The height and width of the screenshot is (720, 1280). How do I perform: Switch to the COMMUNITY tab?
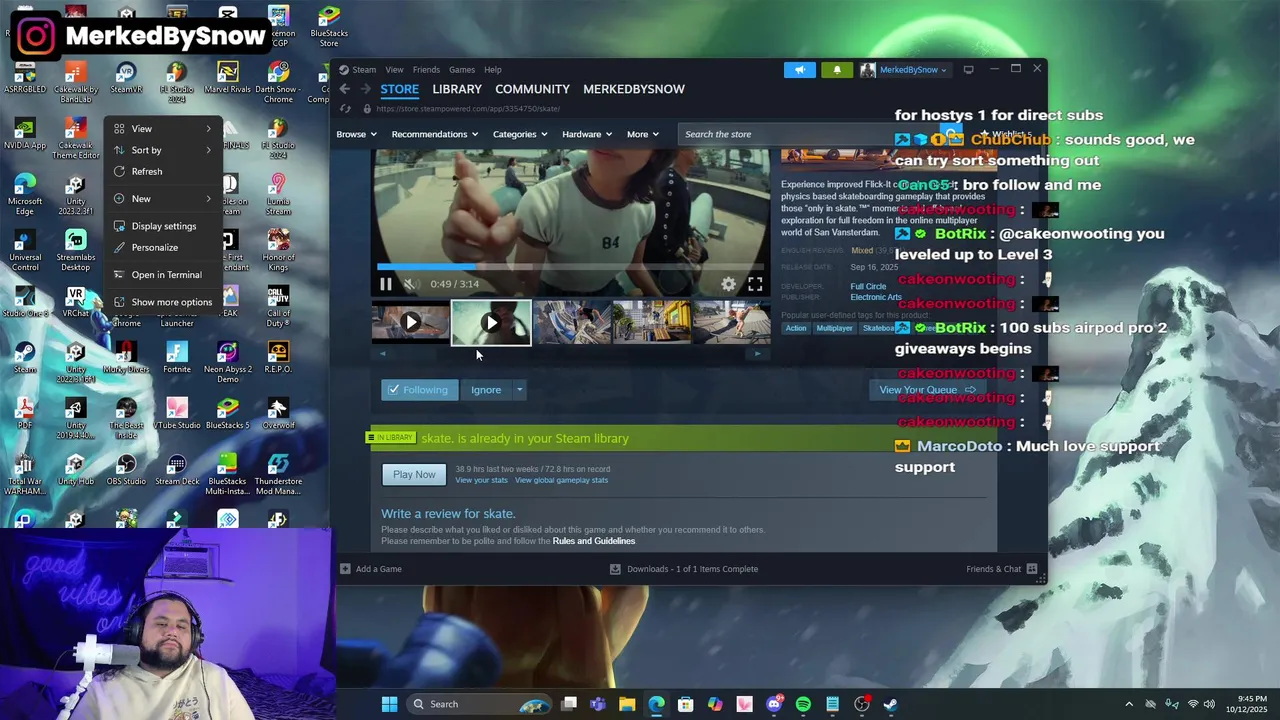532,89
